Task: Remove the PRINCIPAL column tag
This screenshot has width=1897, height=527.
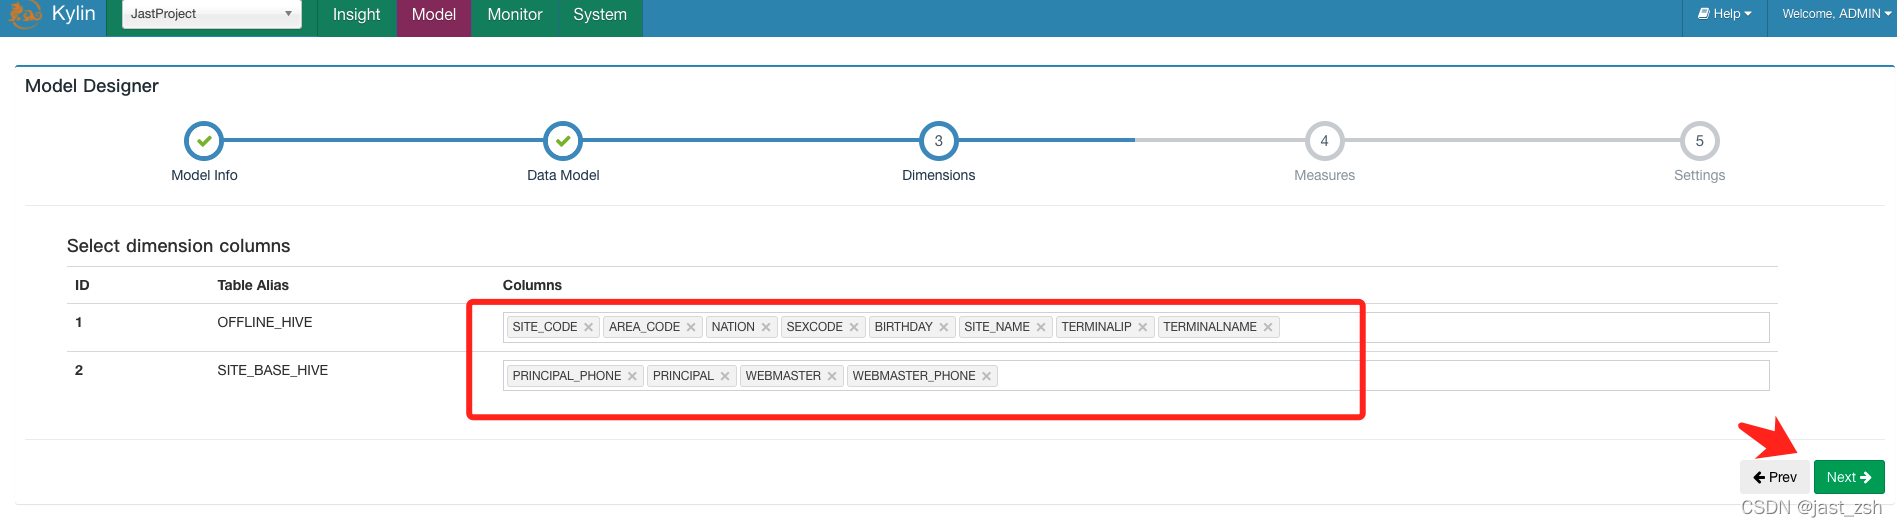Action: pyautogui.click(x=725, y=376)
